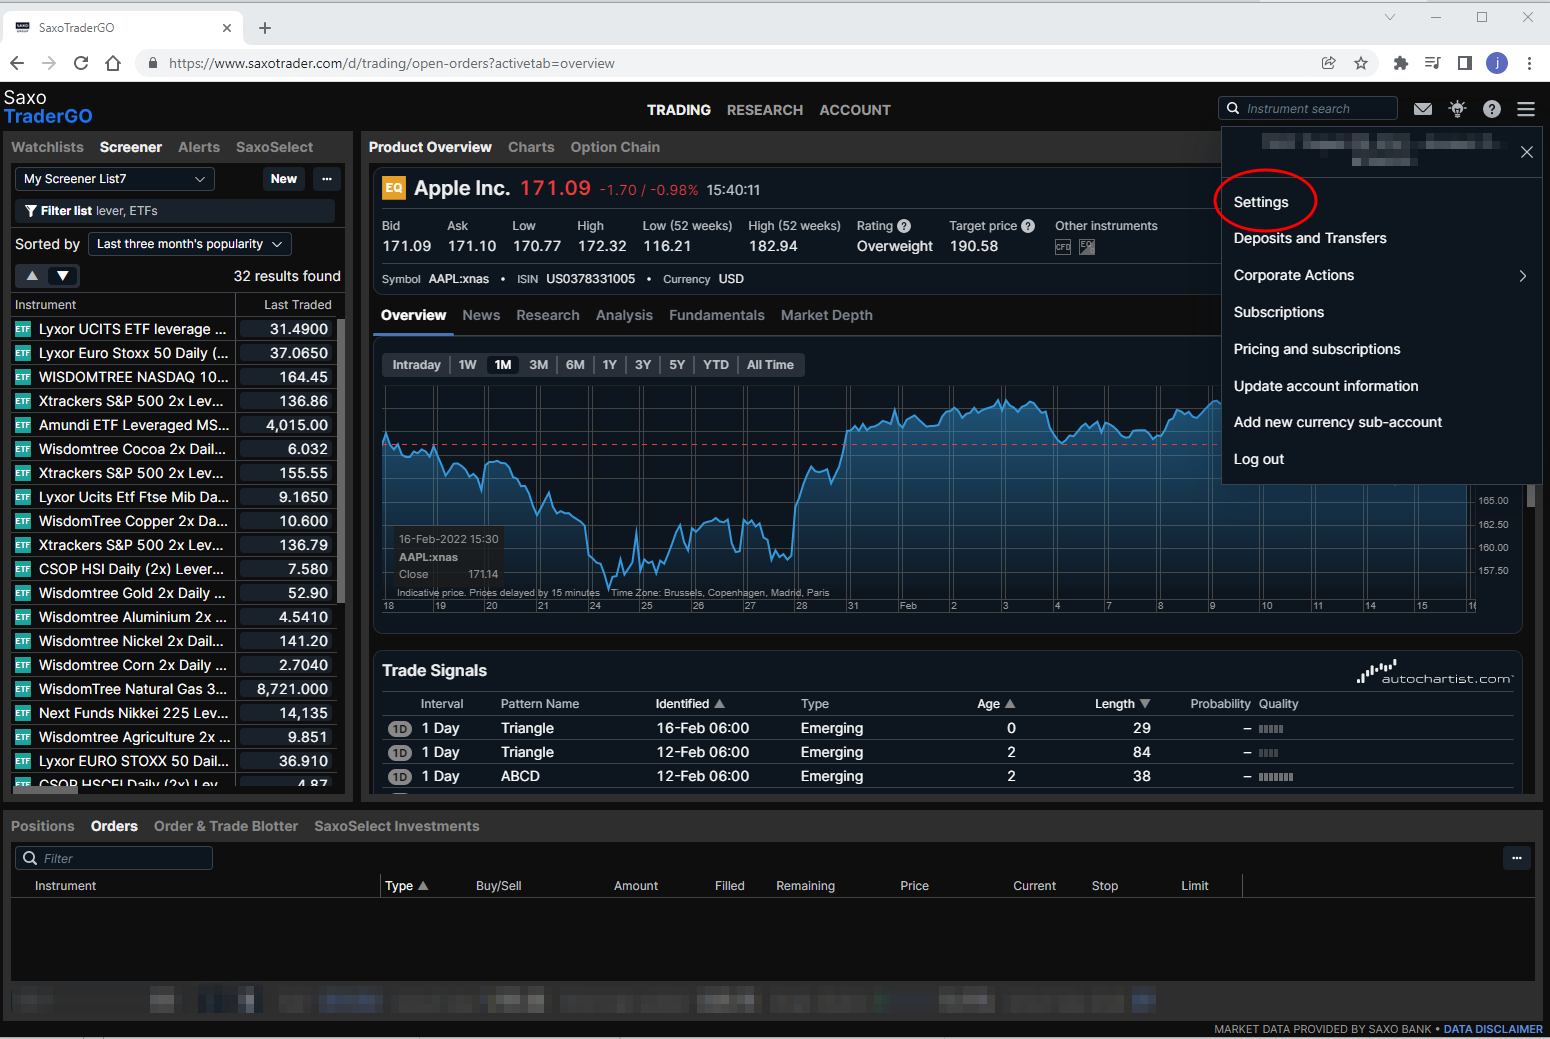
Task: Open the Market Depth tab
Action: coord(827,315)
